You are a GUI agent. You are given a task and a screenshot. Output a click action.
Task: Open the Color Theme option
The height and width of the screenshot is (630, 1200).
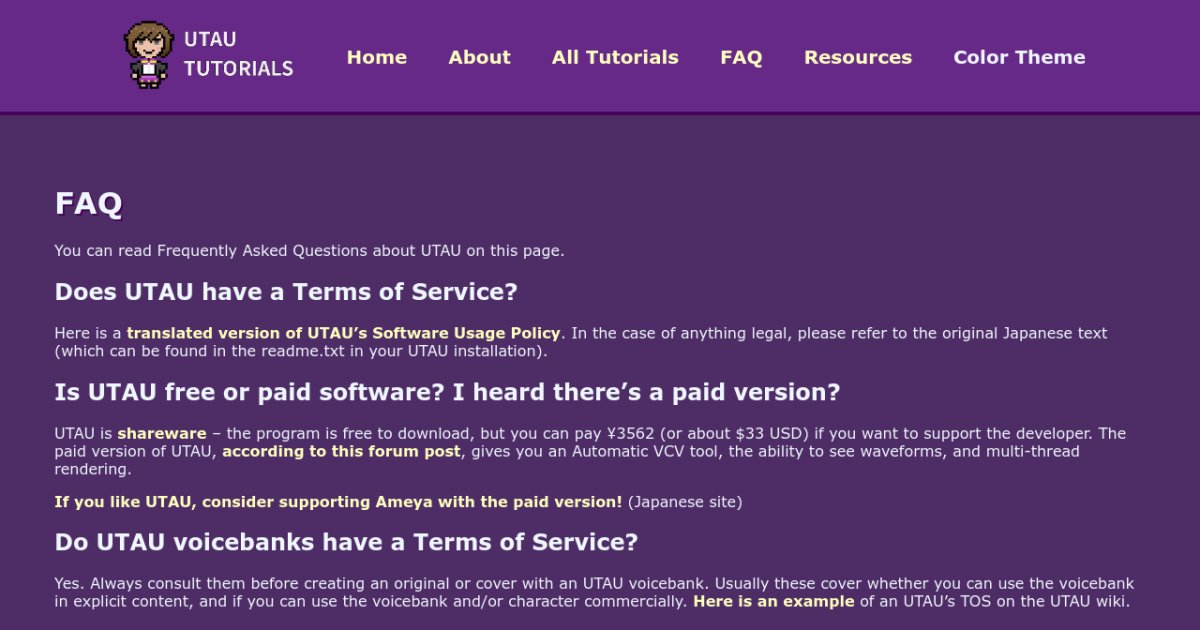point(1019,57)
